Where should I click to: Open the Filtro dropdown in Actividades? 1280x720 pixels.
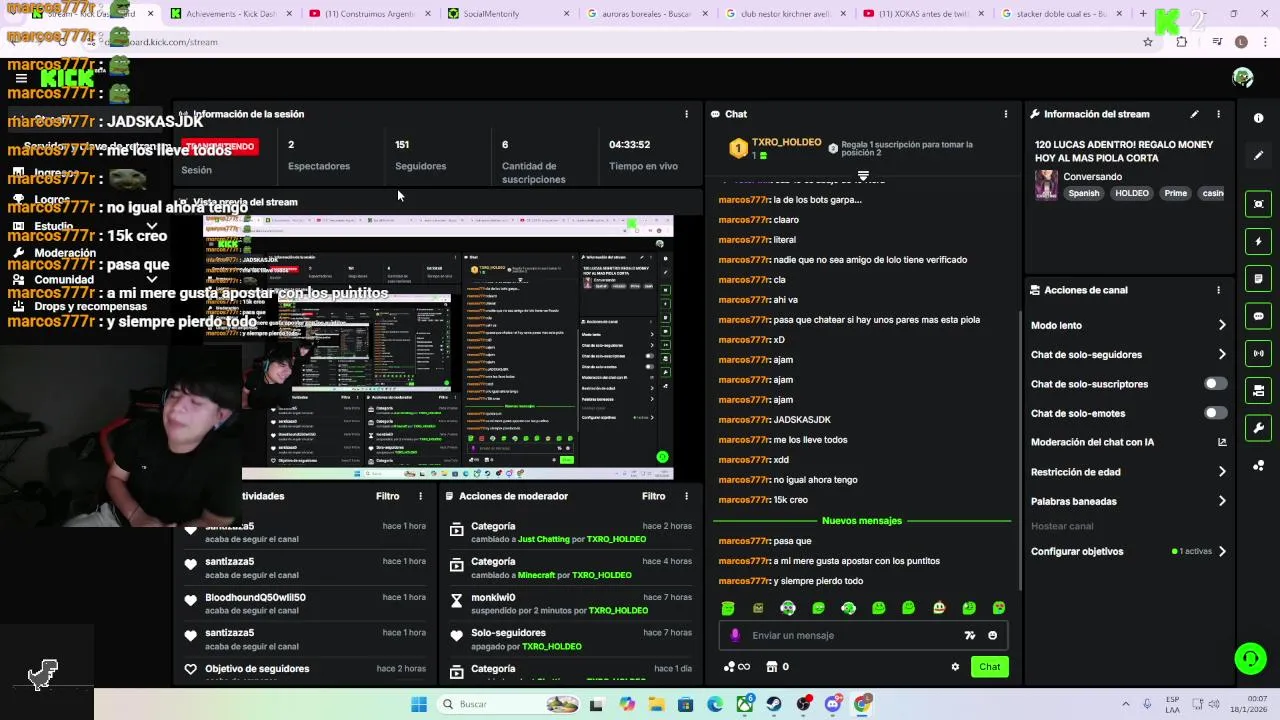[387, 496]
